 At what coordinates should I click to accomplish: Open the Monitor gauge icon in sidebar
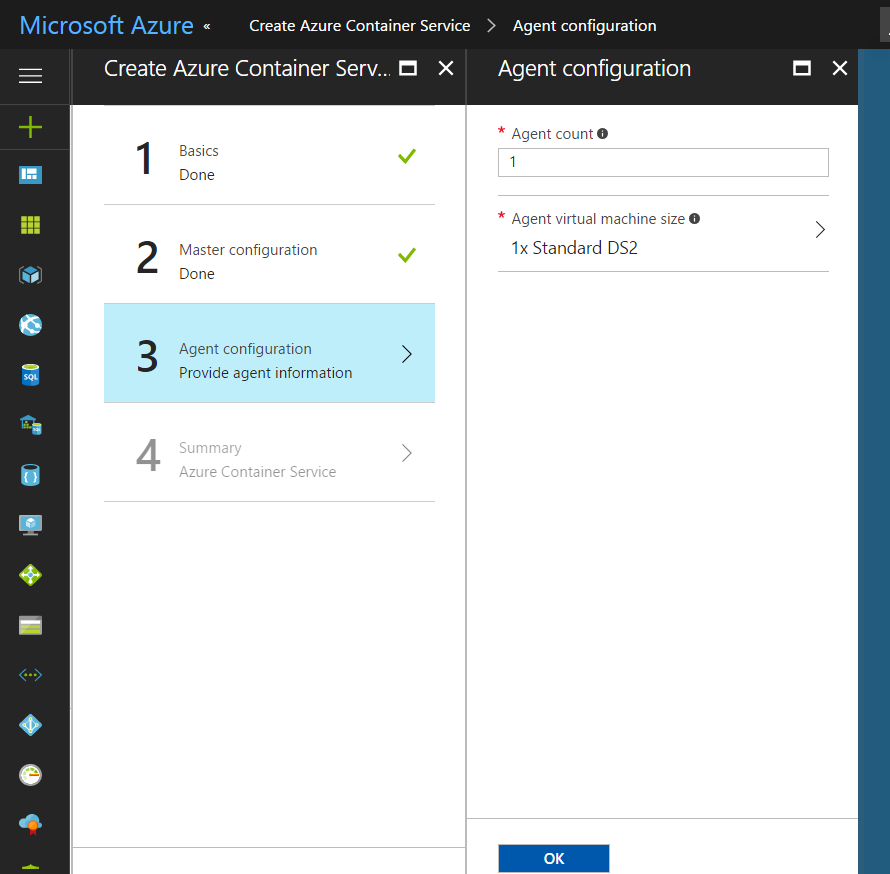coord(31,775)
